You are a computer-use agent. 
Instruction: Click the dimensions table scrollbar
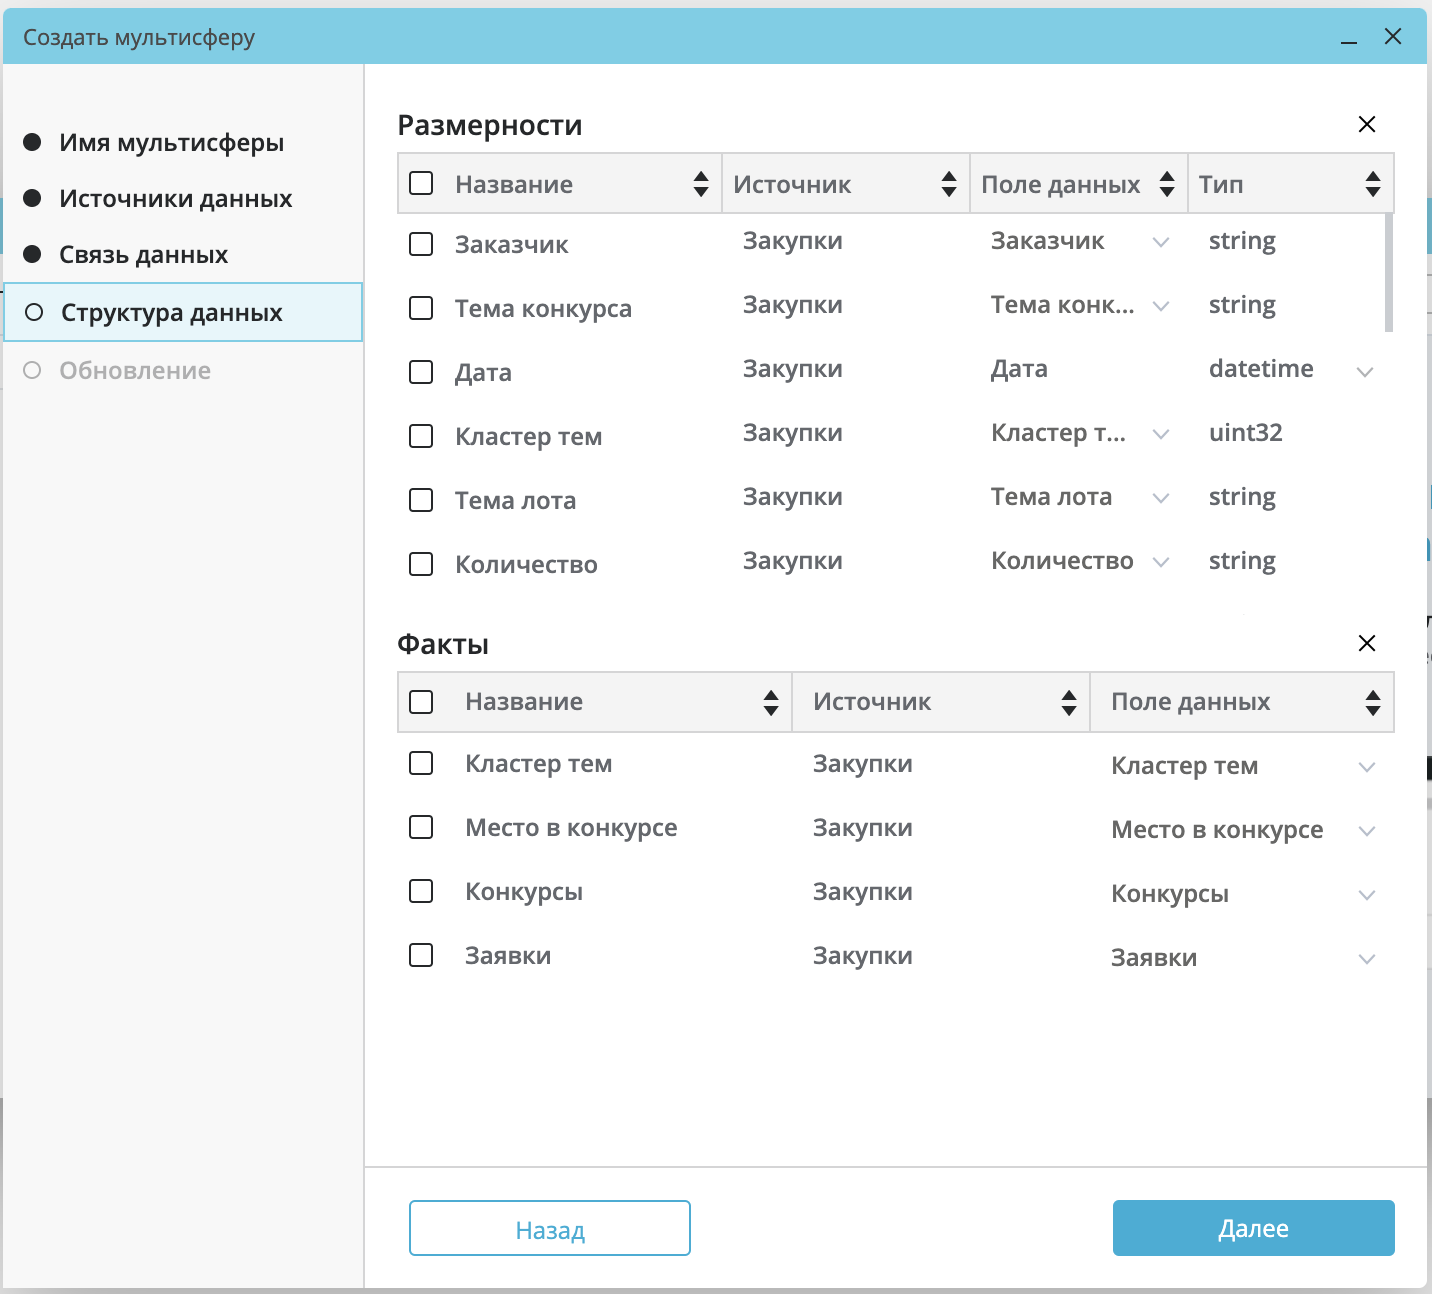pos(1388,272)
